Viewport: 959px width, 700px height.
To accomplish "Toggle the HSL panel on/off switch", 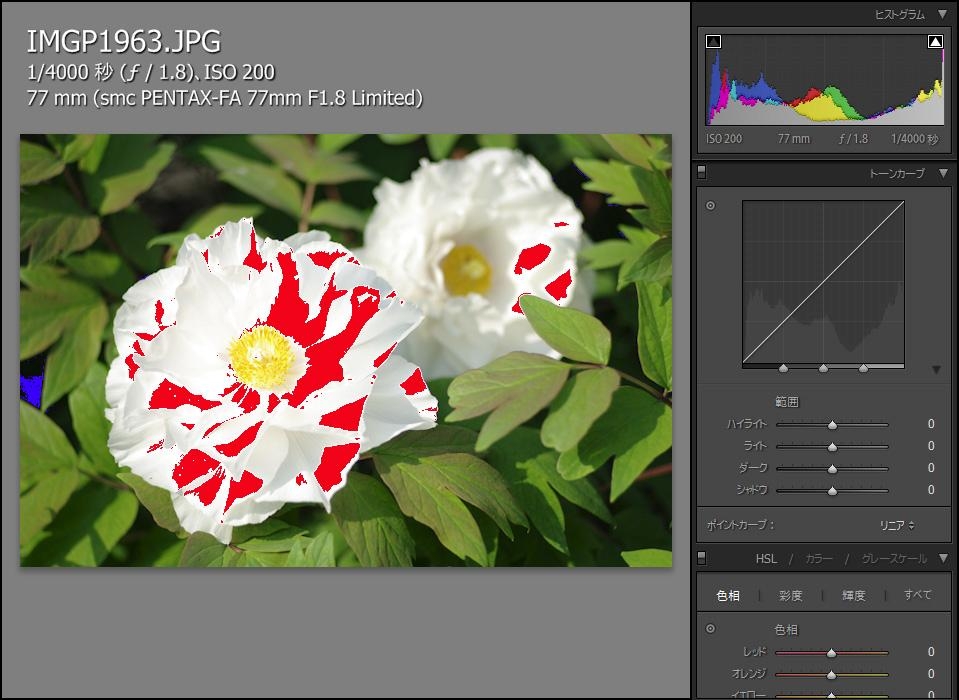I will [x=702, y=558].
